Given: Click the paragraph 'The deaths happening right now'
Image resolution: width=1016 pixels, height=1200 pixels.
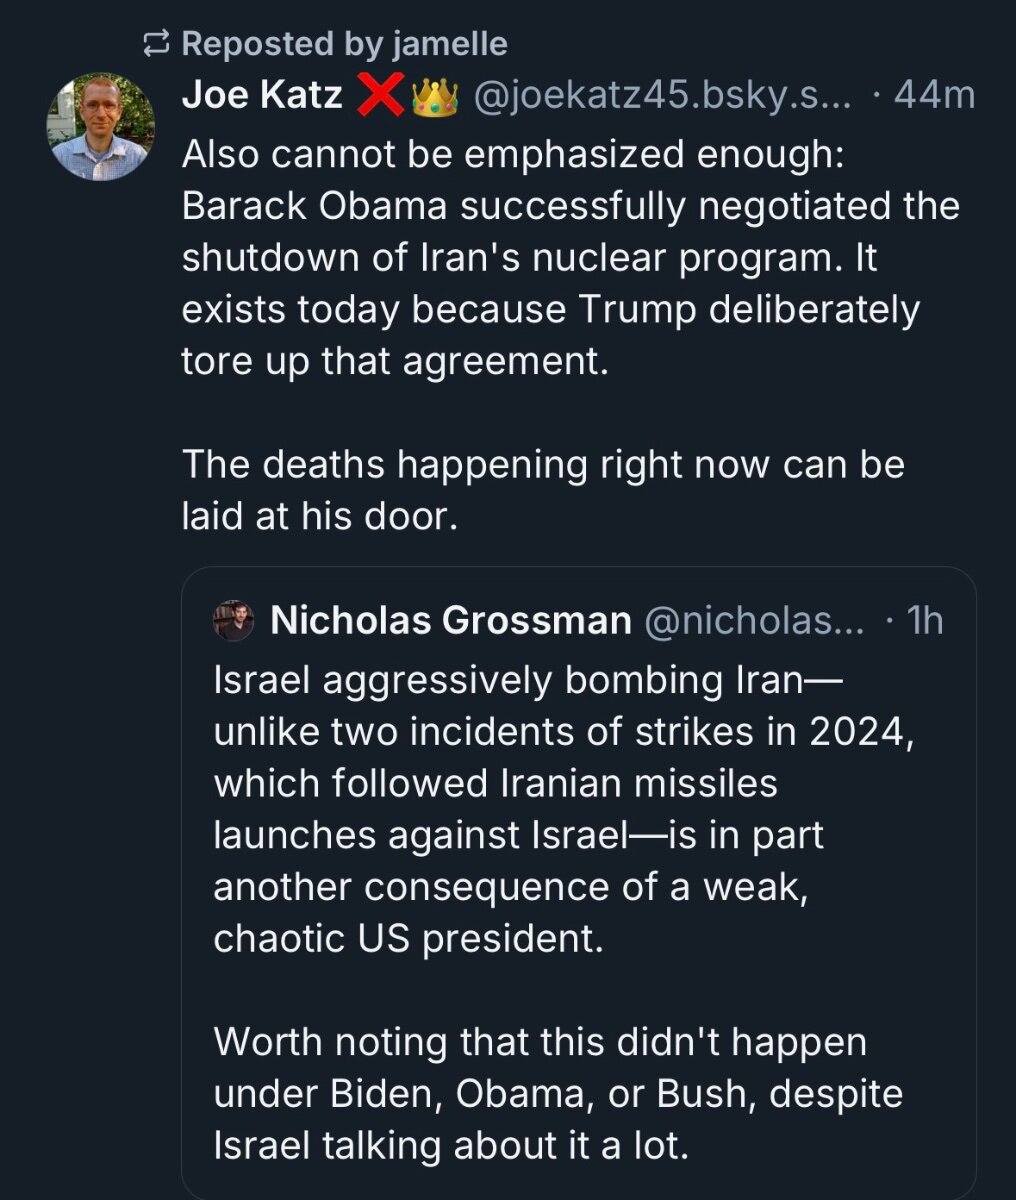Looking at the screenshot, I should (x=543, y=490).
